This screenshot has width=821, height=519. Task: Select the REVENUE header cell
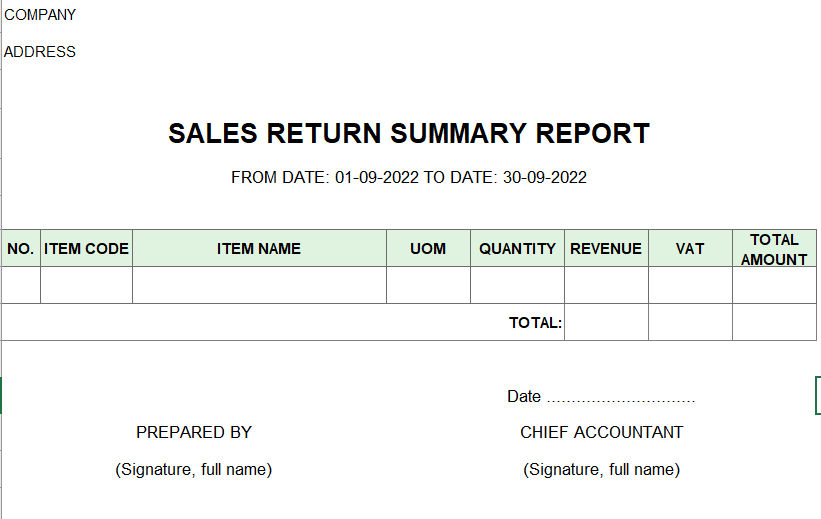[x=606, y=248]
